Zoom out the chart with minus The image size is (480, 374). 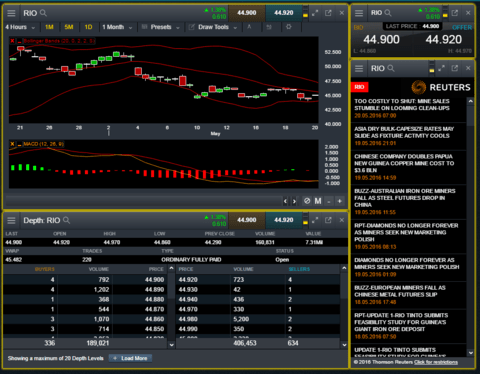pos(329,201)
